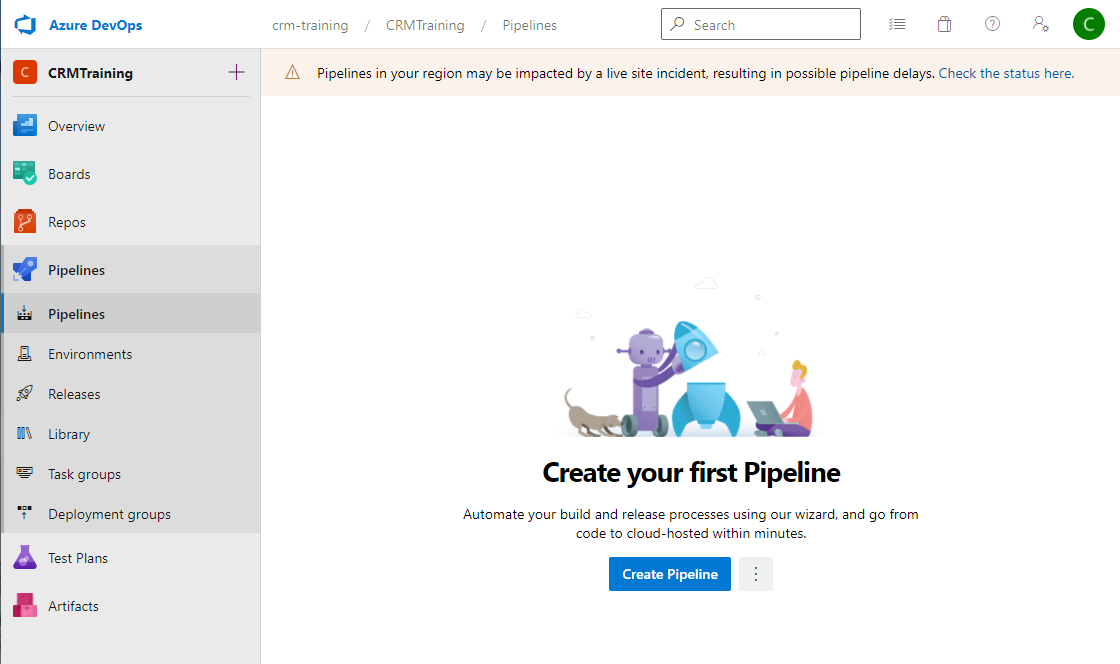Click the magnifier icon in Search box
Screen dimensions: 1120x664
click(x=677, y=24)
